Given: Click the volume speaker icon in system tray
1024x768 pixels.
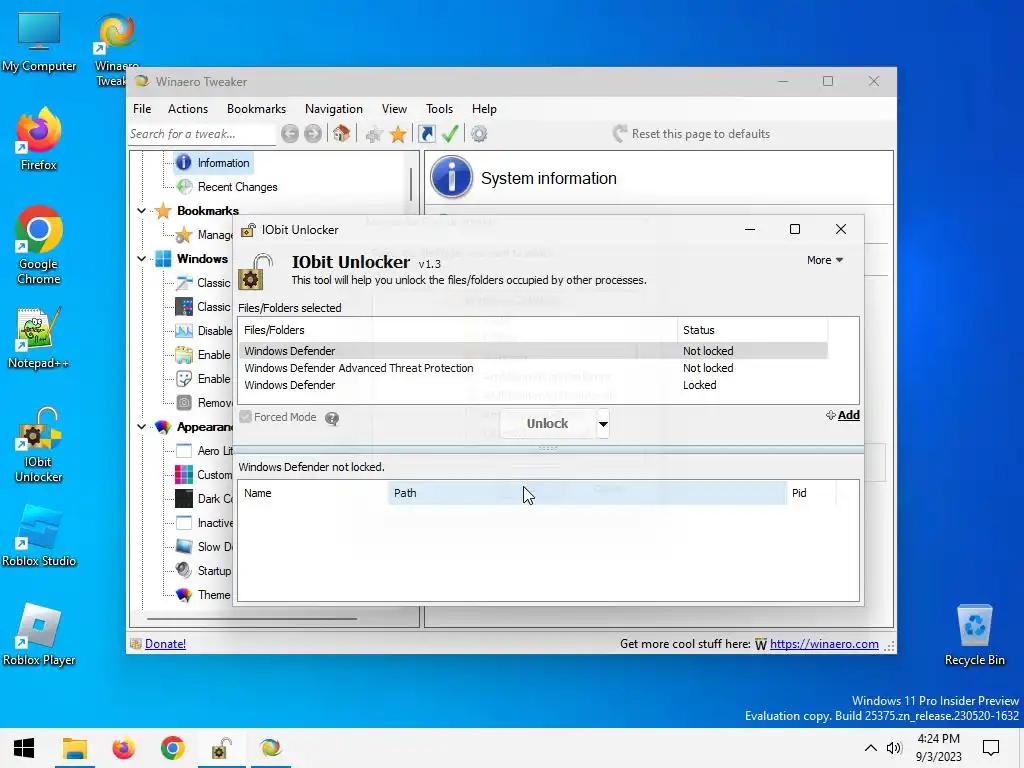Looking at the screenshot, I should pyautogui.click(x=894, y=748).
